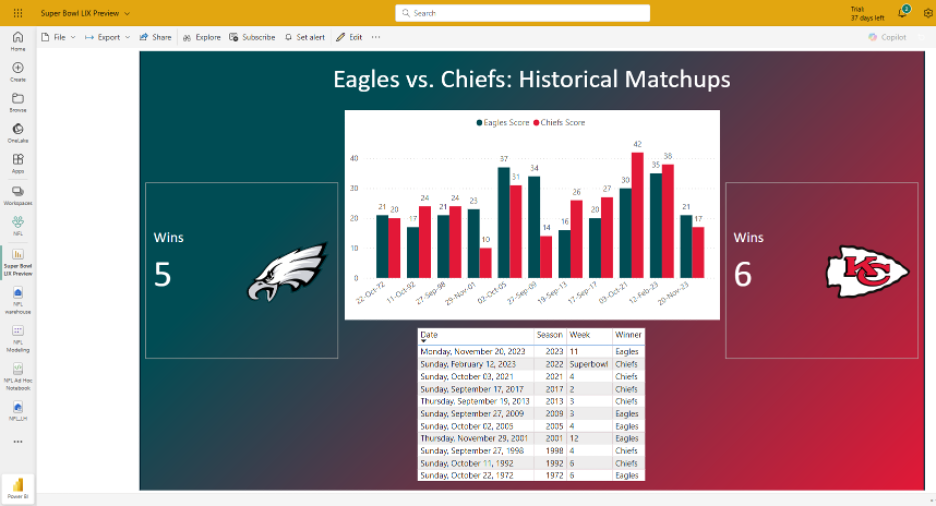This screenshot has height=506, width=936.
Task: Select row Sunday, October 03, 2021
Action: [531, 377]
